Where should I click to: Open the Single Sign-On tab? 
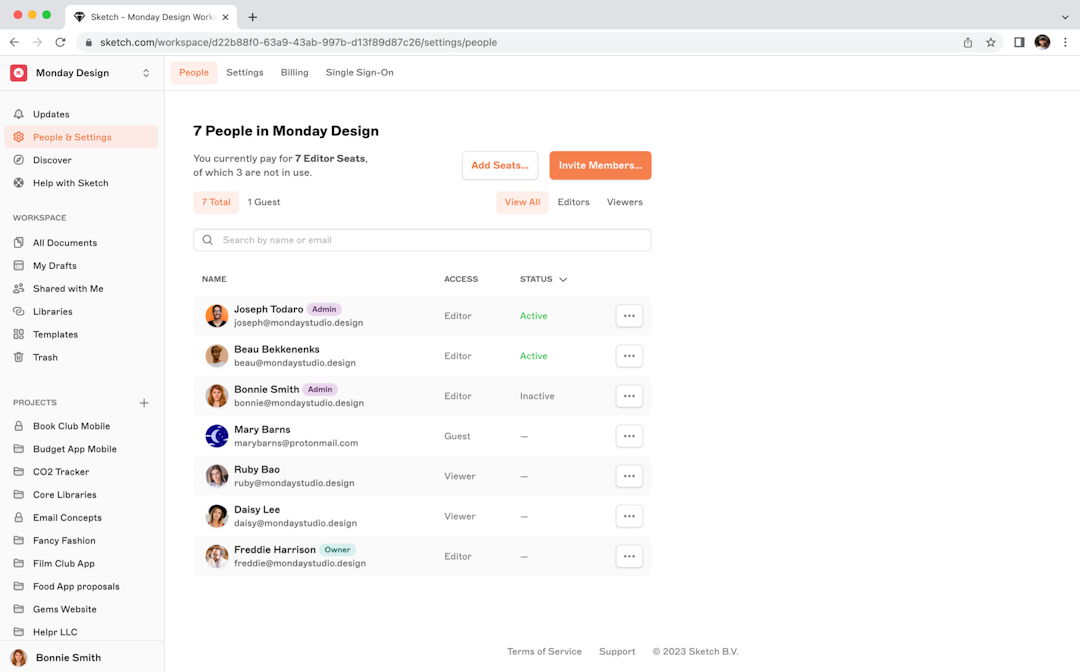(359, 73)
